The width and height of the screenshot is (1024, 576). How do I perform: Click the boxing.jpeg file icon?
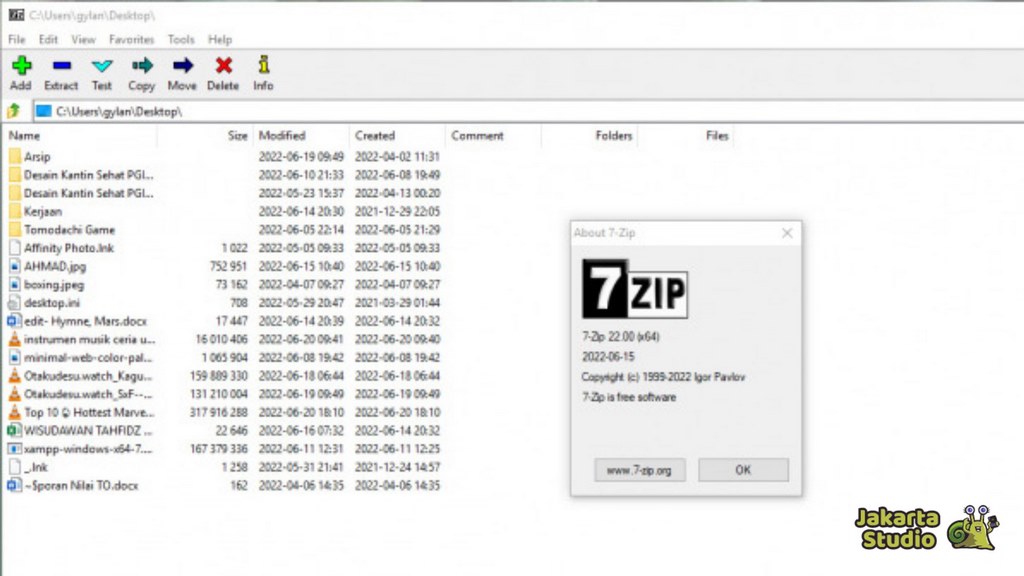[14, 285]
